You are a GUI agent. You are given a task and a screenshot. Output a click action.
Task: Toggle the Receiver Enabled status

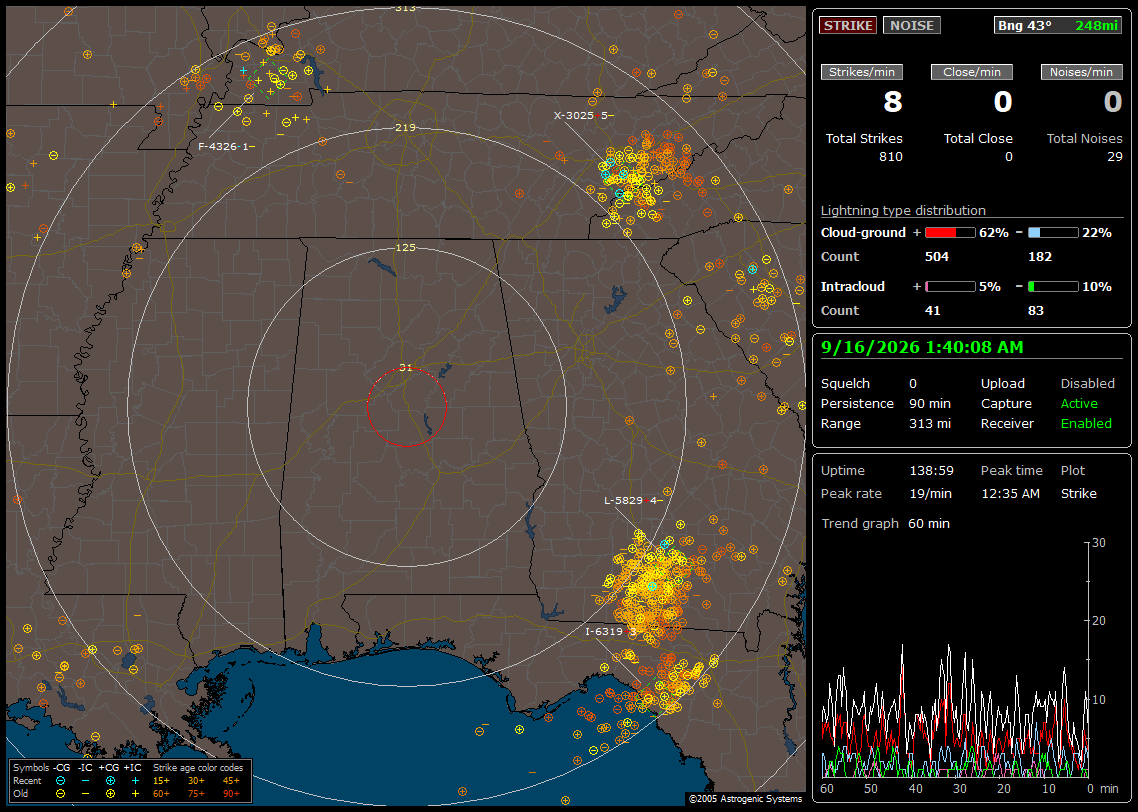point(1086,423)
